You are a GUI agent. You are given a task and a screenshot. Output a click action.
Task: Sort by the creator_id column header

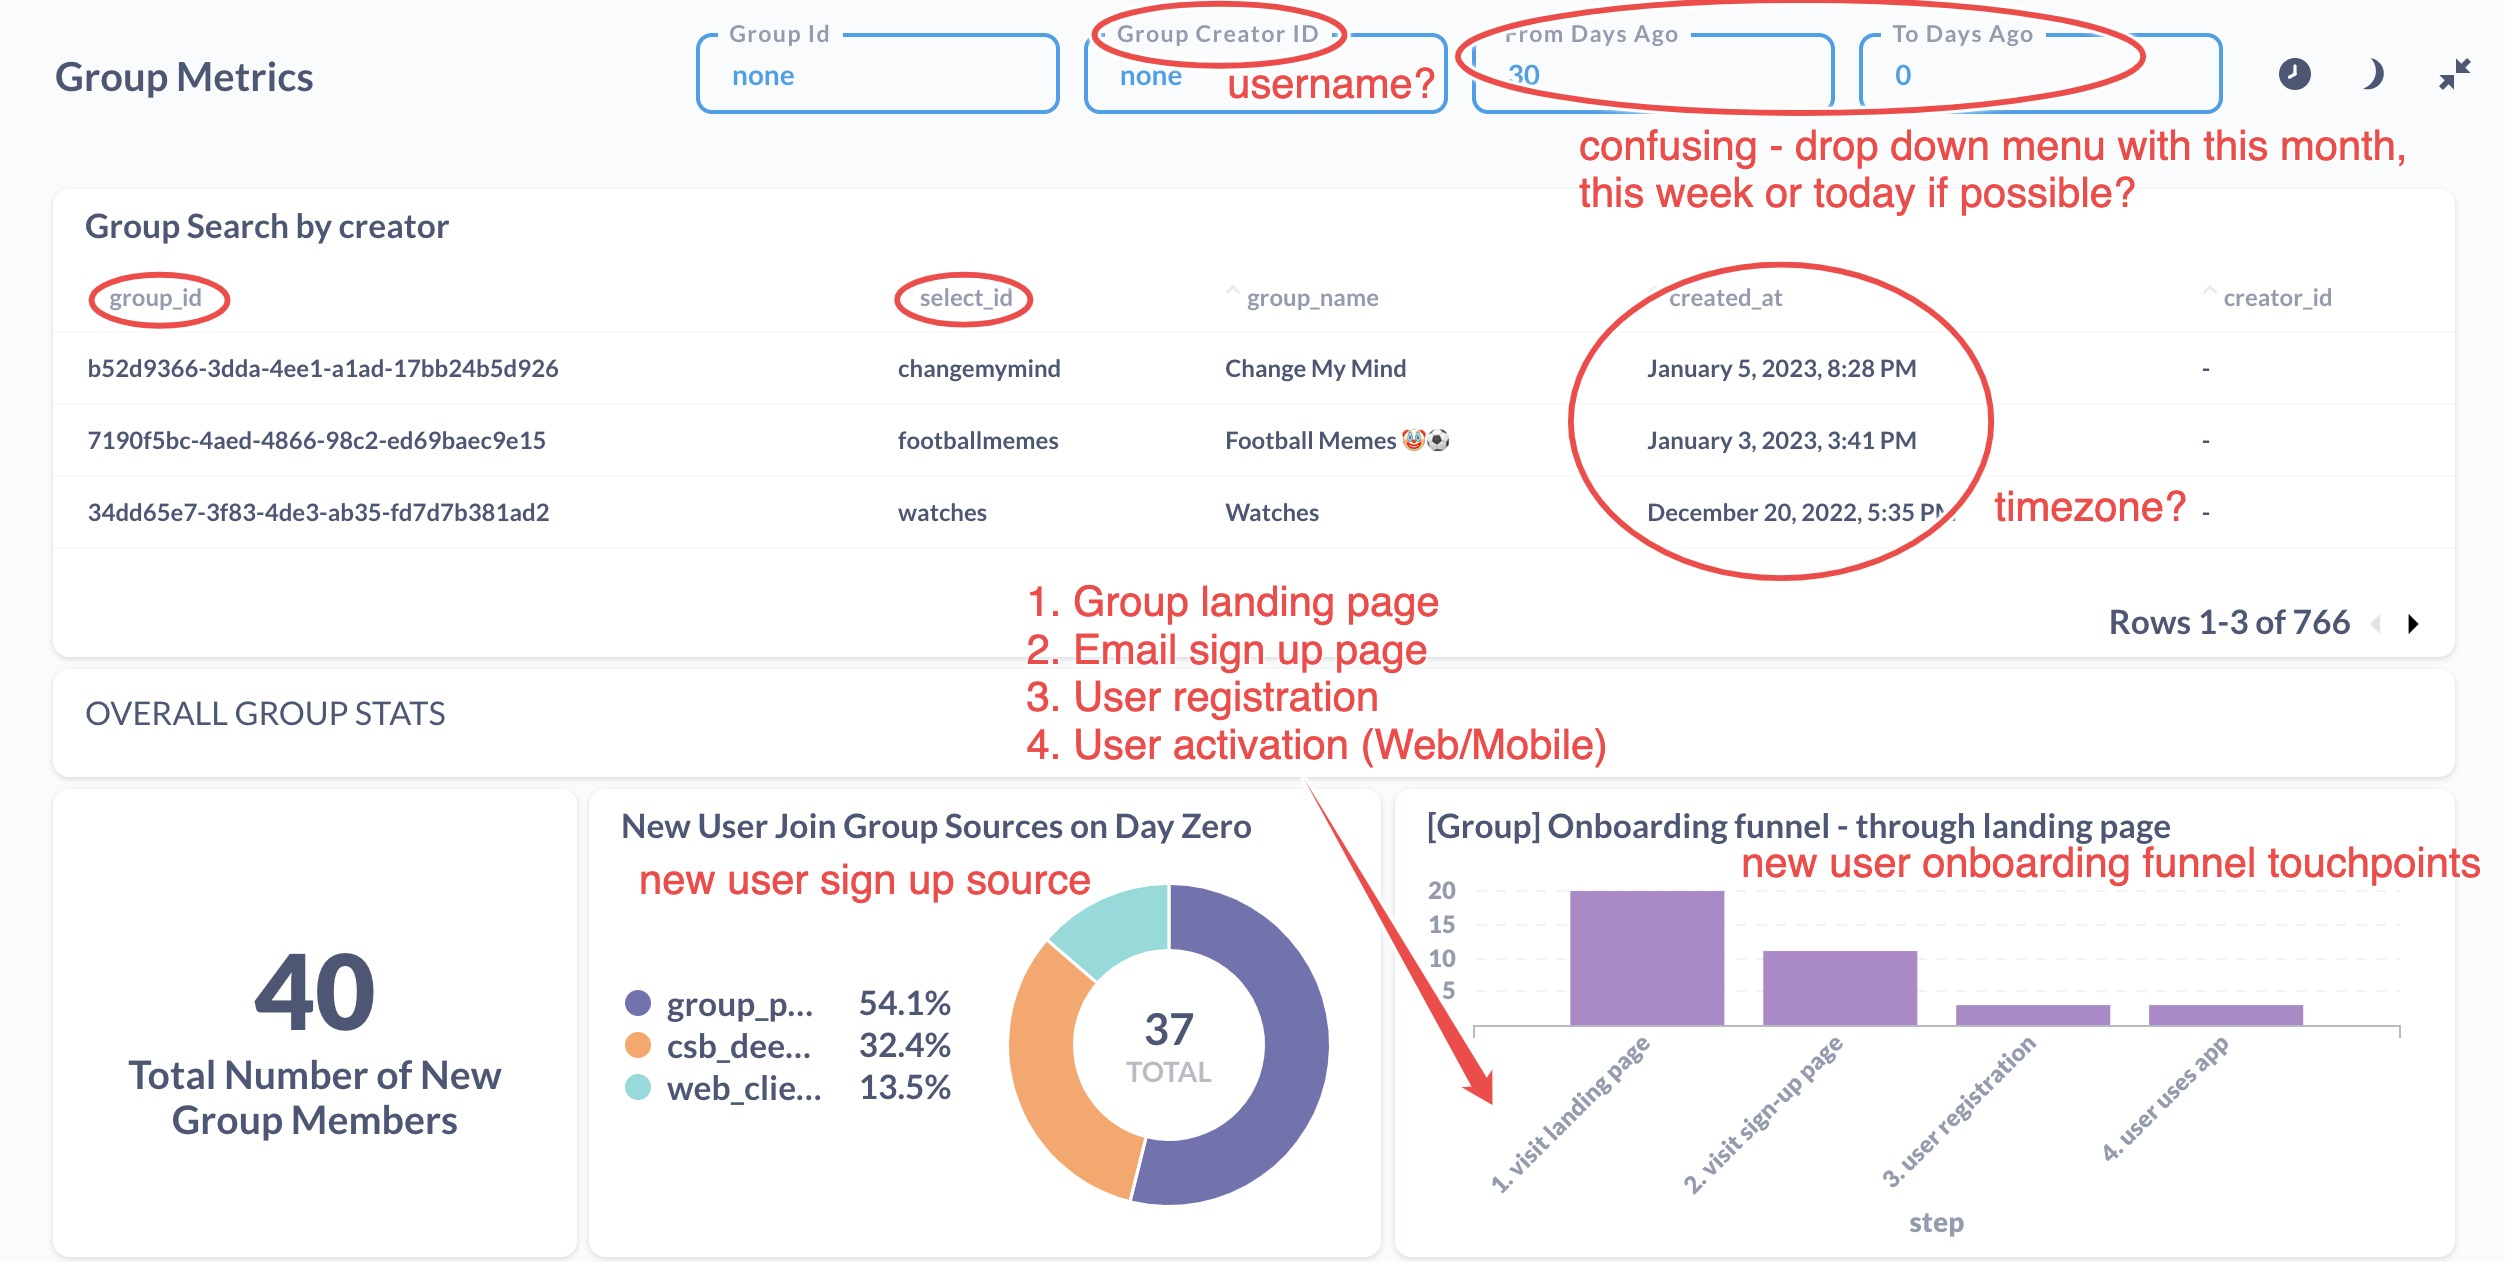click(2276, 298)
